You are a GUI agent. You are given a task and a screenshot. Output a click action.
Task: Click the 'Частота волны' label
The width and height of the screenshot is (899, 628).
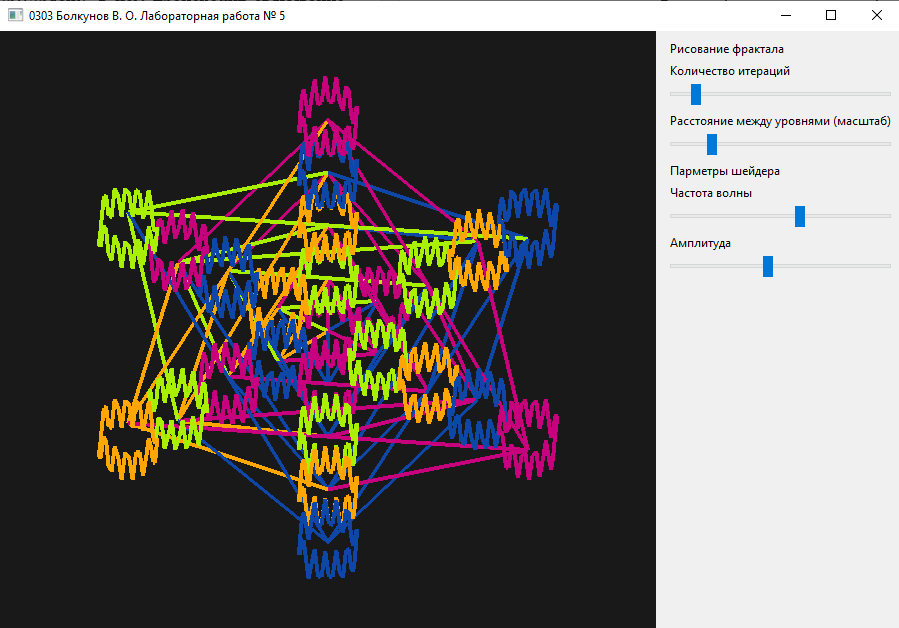pos(711,193)
